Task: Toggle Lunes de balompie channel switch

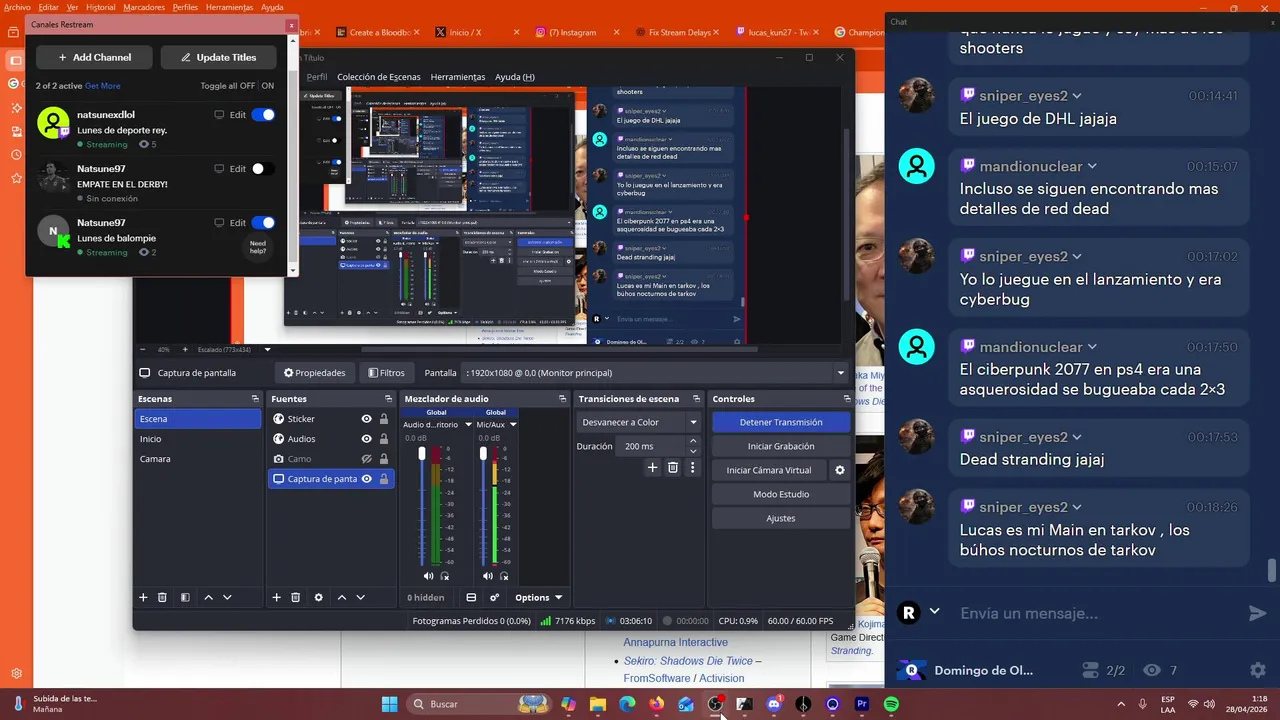Action: pos(263,223)
